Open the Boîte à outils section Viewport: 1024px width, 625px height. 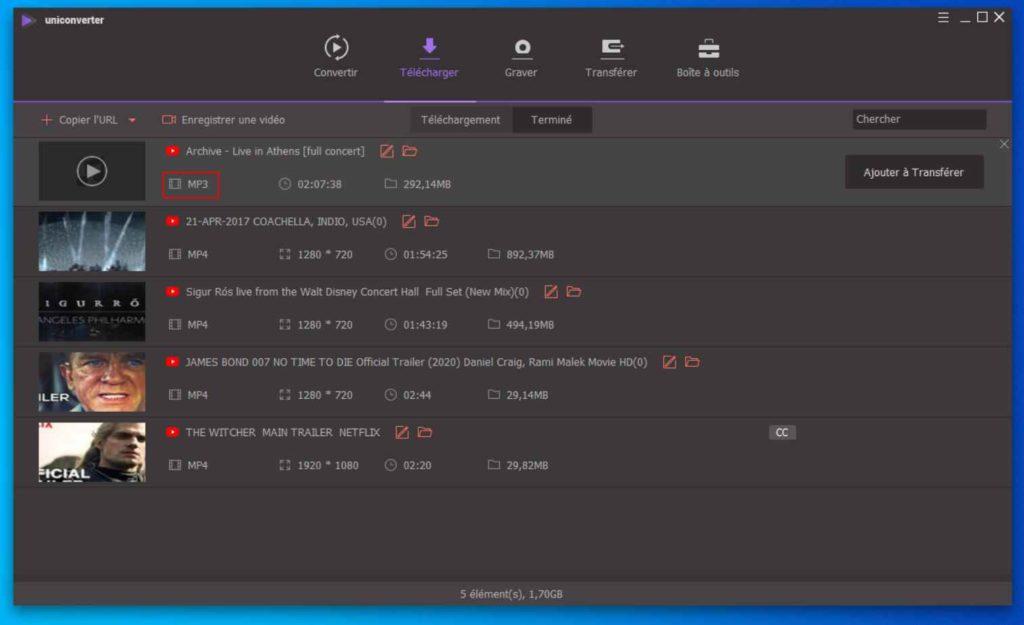(x=708, y=57)
